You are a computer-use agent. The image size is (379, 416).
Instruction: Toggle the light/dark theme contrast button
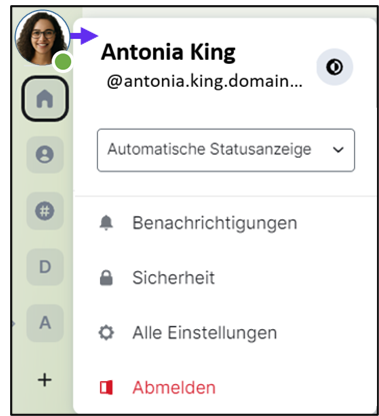click(334, 67)
